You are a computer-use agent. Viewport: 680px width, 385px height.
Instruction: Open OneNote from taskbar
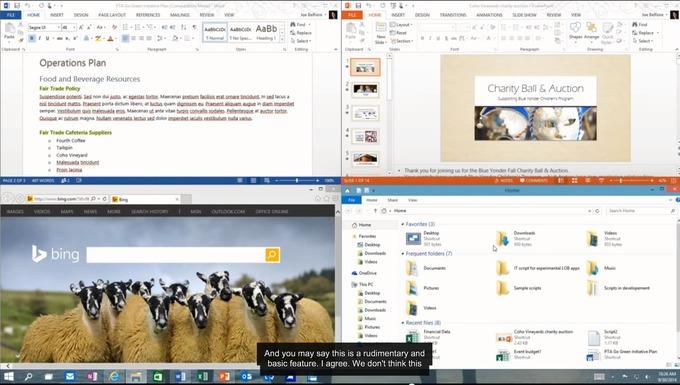click(x=92, y=376)
